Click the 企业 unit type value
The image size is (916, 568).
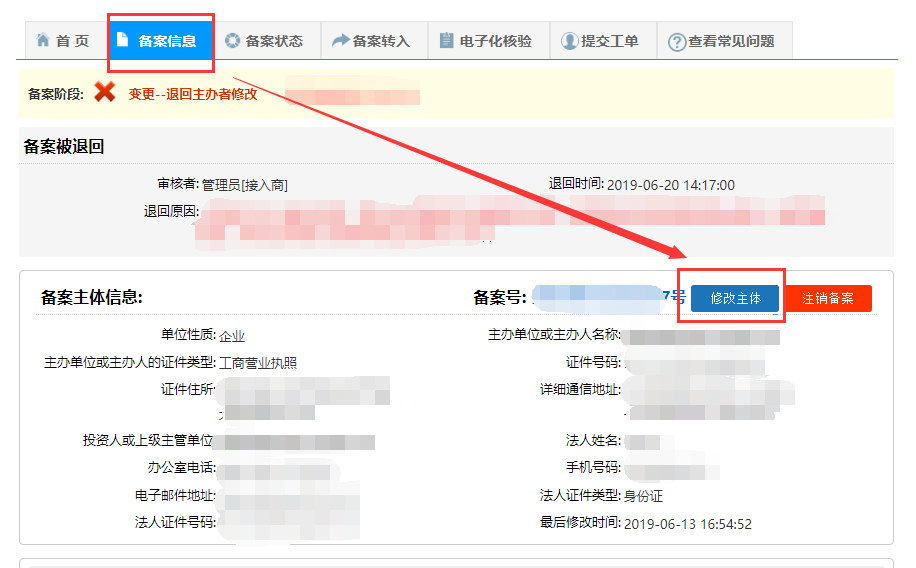click(232, 336)
